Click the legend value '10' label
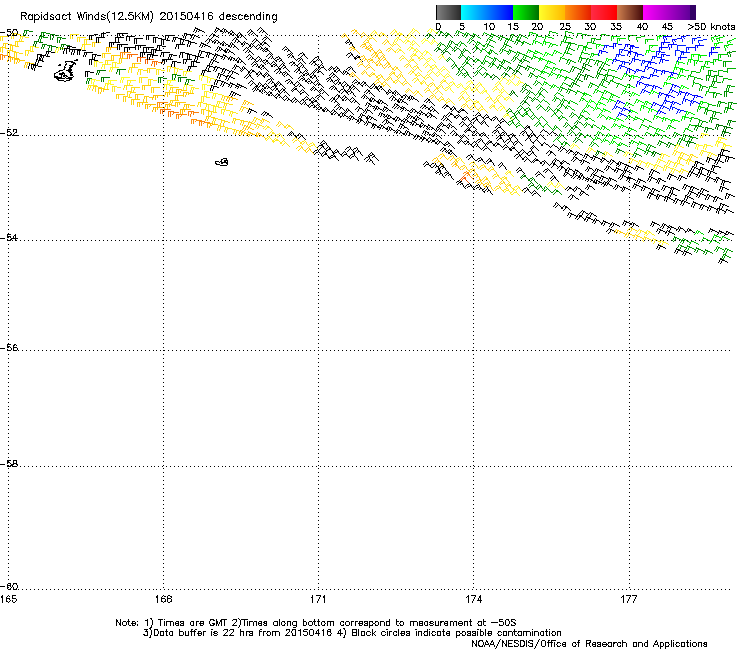Image resolution: width=740 pixels, height=650 pixels. point(489,27)
